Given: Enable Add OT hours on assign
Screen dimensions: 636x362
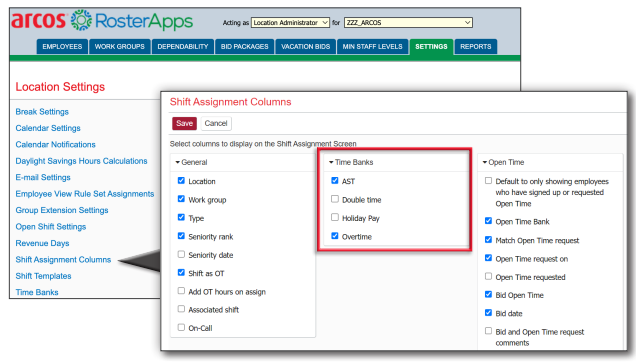Looking at the screenshot, I should pyautogui.click(x=181, y=291).
